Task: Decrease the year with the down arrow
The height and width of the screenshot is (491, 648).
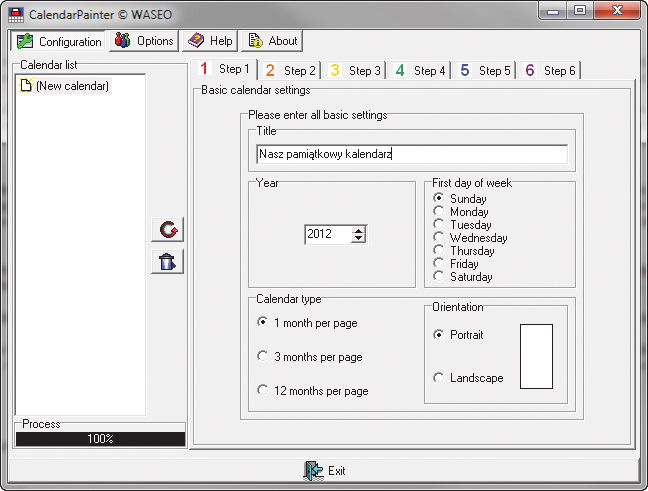Action: pos(359,238)
